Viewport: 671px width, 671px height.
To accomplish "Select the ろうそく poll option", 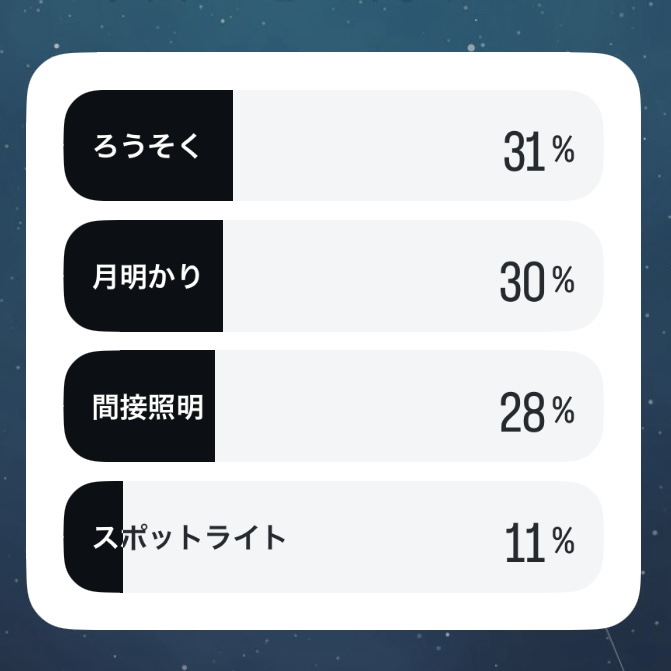I will pos(333,145).
